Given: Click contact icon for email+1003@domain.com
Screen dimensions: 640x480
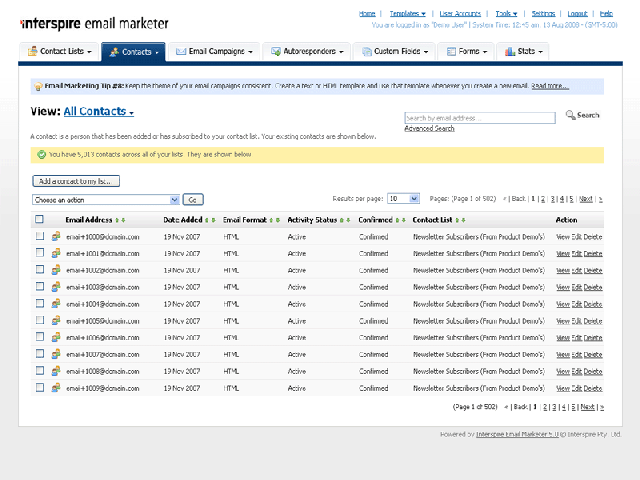Looking at the screenshot, I should [56, 287].
